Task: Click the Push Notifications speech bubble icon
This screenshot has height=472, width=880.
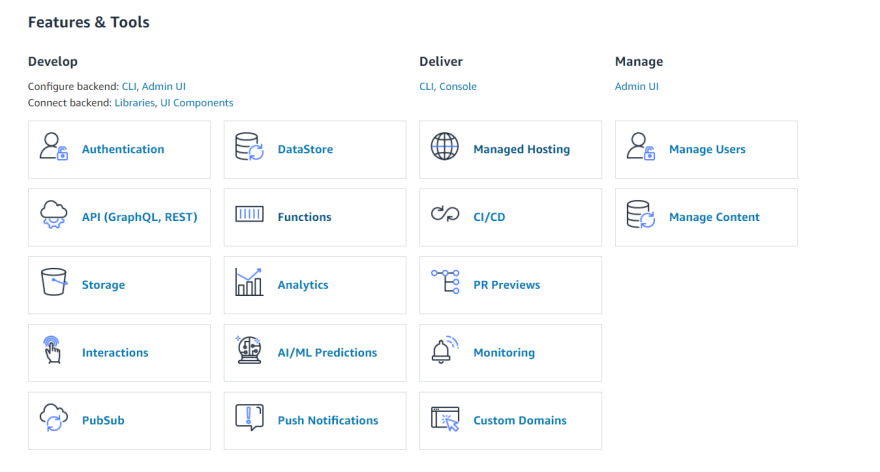Action: (x=249, y=418)
